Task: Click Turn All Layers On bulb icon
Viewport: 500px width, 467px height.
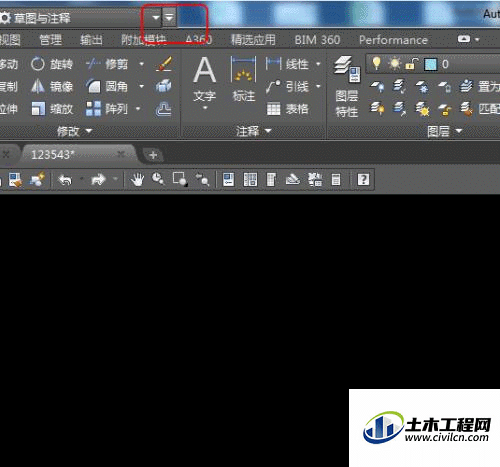Action: 377,109
